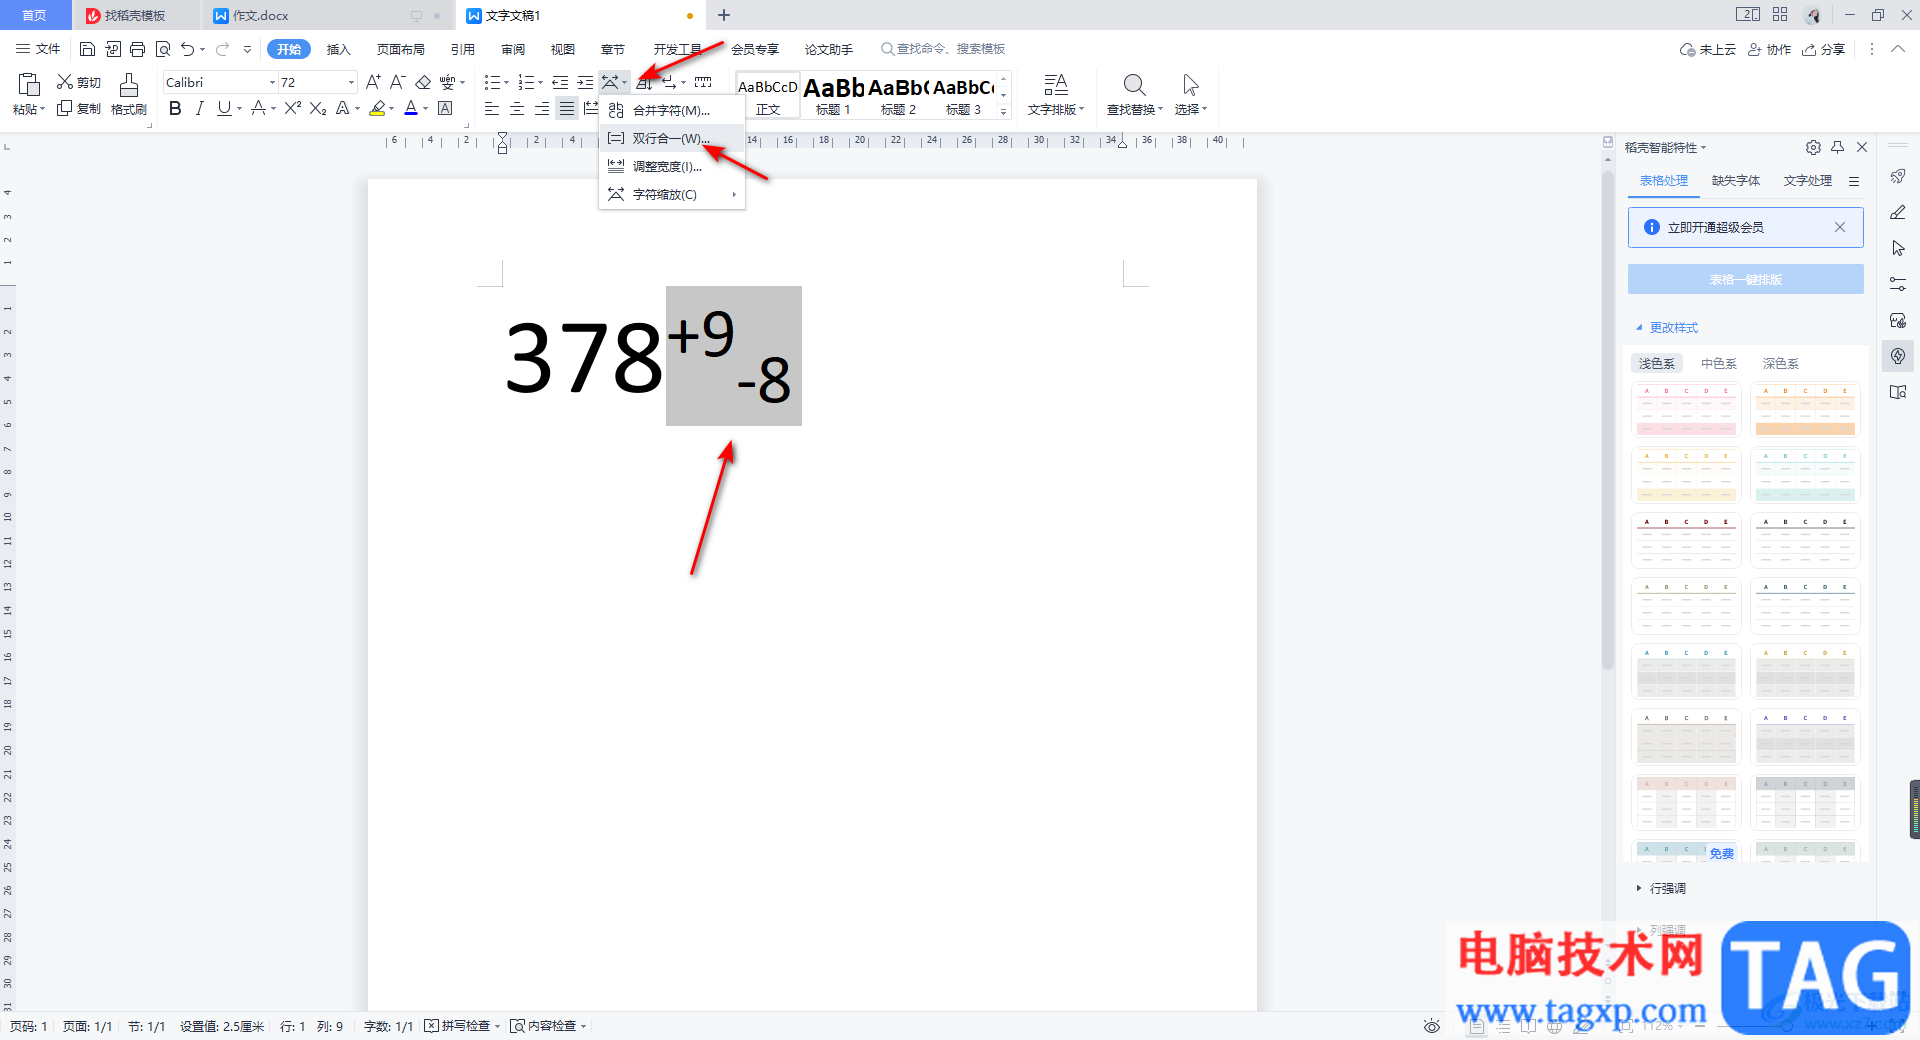The height and width of the screenshot is (1040, 1920).
Task: Select the orange table style thumbnail
Action: click(1805, 410)
